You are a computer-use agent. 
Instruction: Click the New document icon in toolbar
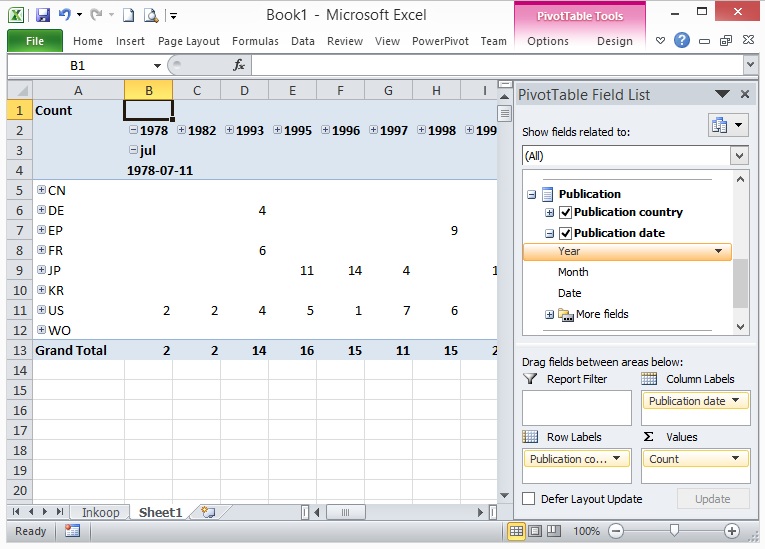[128, 15]
